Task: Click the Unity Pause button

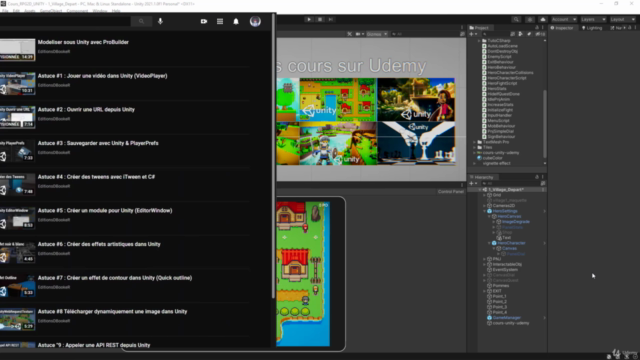Action: [x=320, y=19]
